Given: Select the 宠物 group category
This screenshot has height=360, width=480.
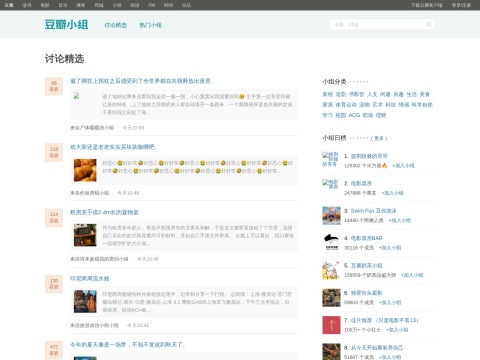Looking at the screenshot, I should tap(364, 105).
